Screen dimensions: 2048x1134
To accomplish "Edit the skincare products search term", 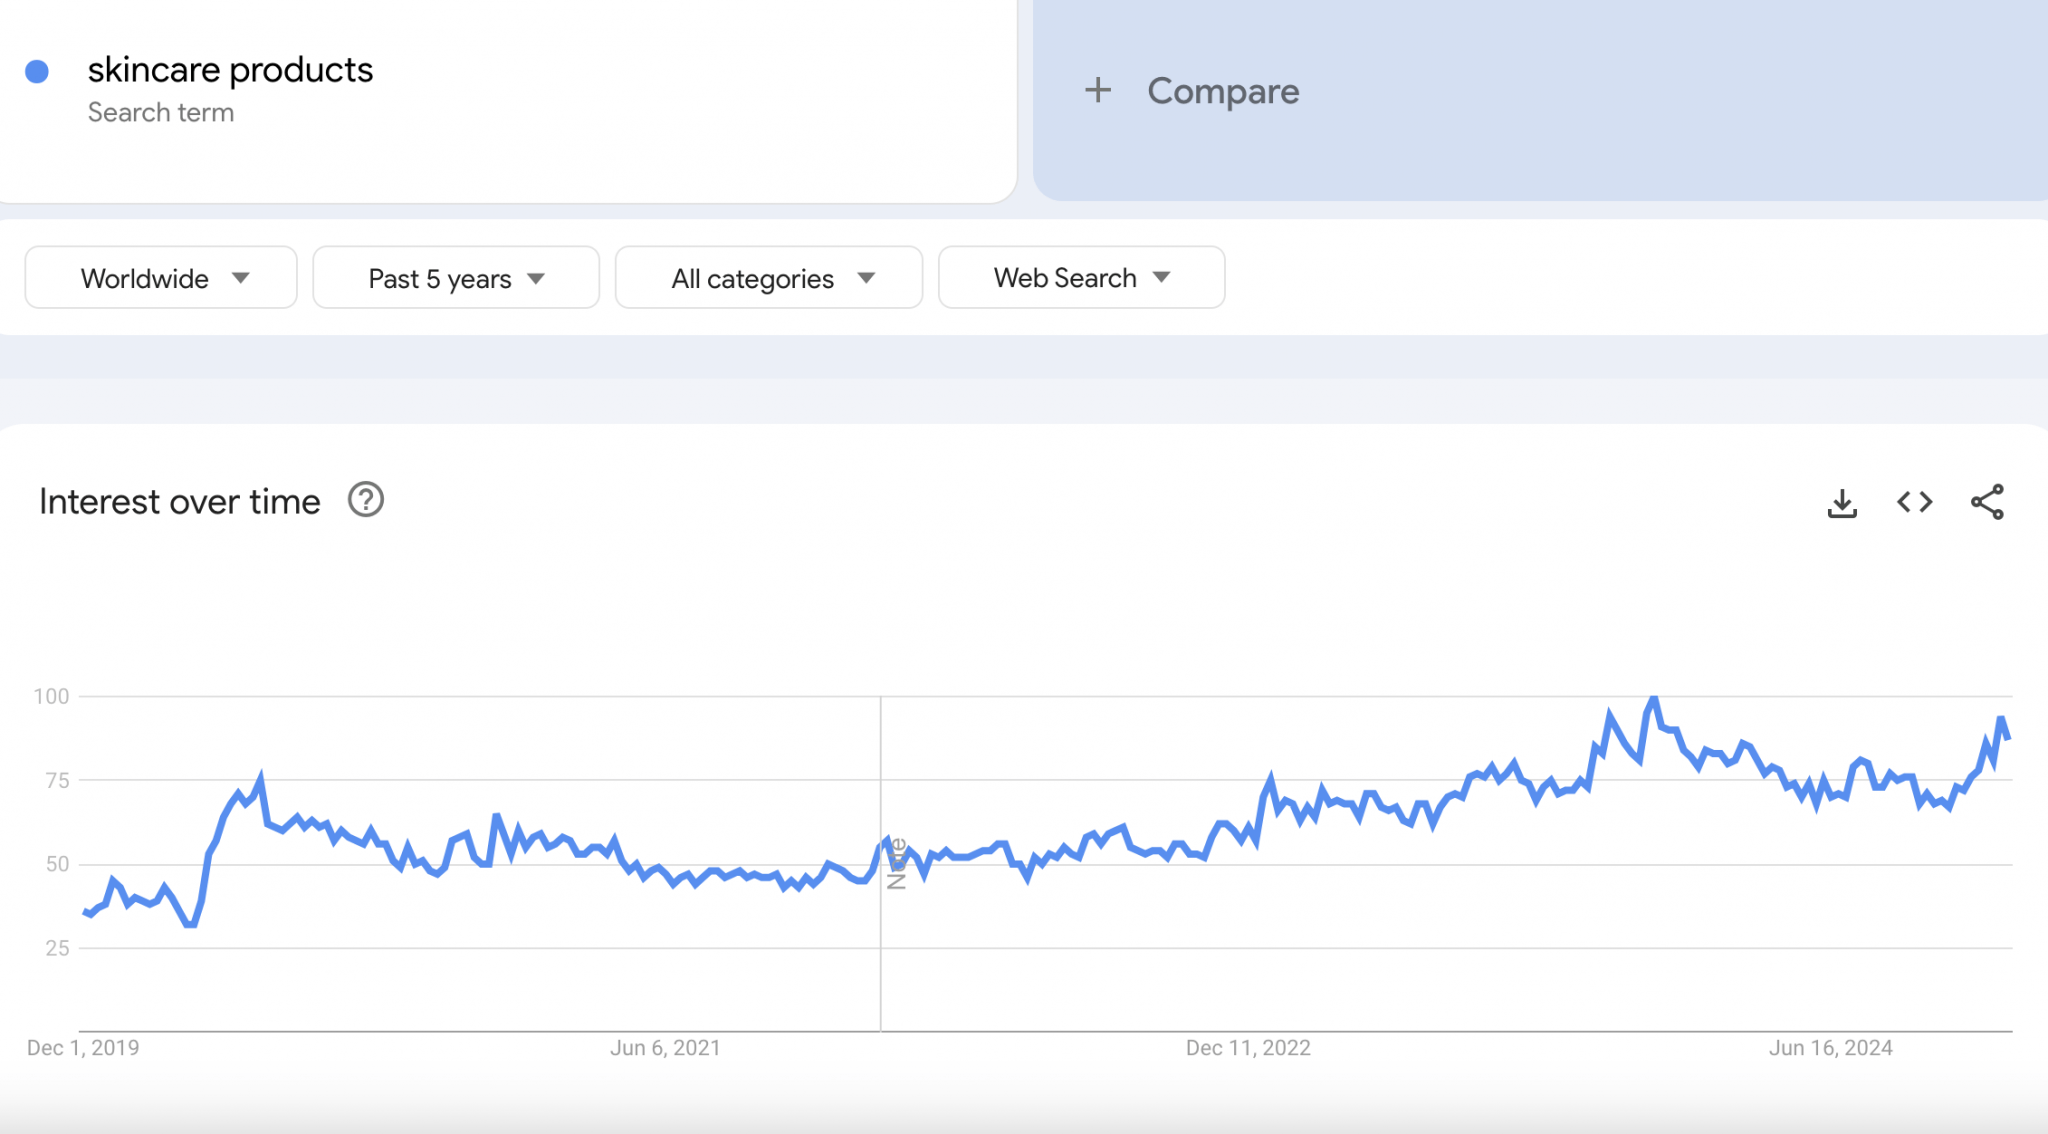I will 230,70.
